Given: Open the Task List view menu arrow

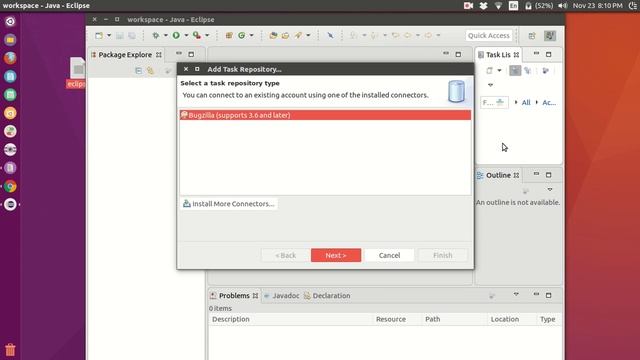Looking at the screenshot, I should (x=491, y=85).
